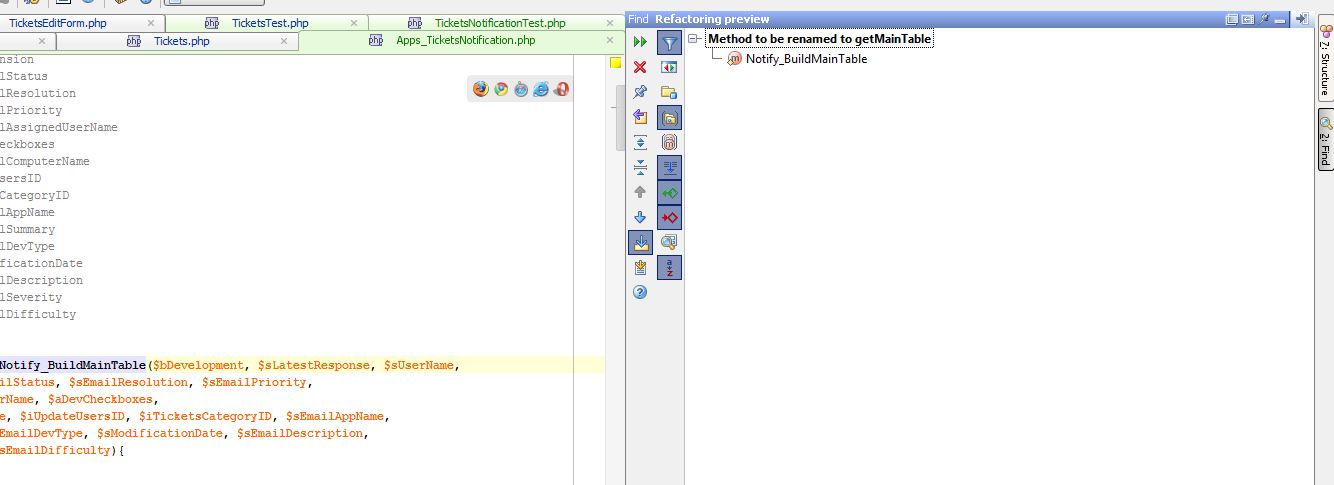
Task: Collapse the 'Method to be renamed to getMainTable' node
Action: click(x=693, y=39)
